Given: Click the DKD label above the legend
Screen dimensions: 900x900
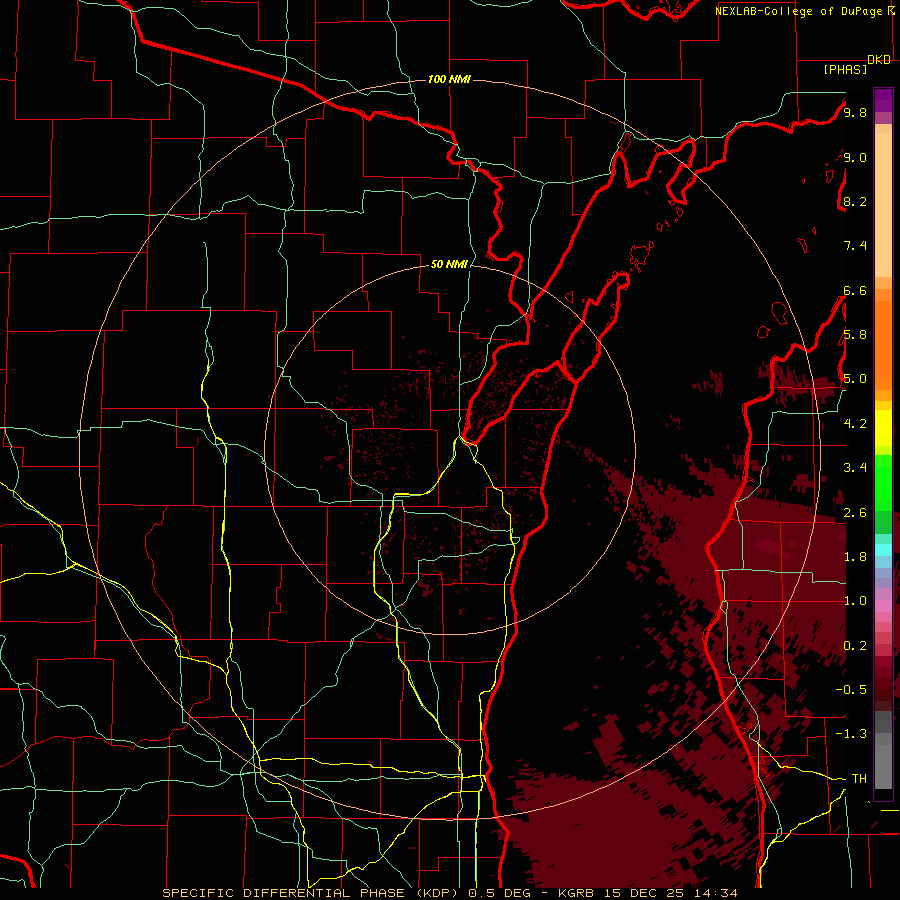Looking at the screenshot, I should [879, 60].
